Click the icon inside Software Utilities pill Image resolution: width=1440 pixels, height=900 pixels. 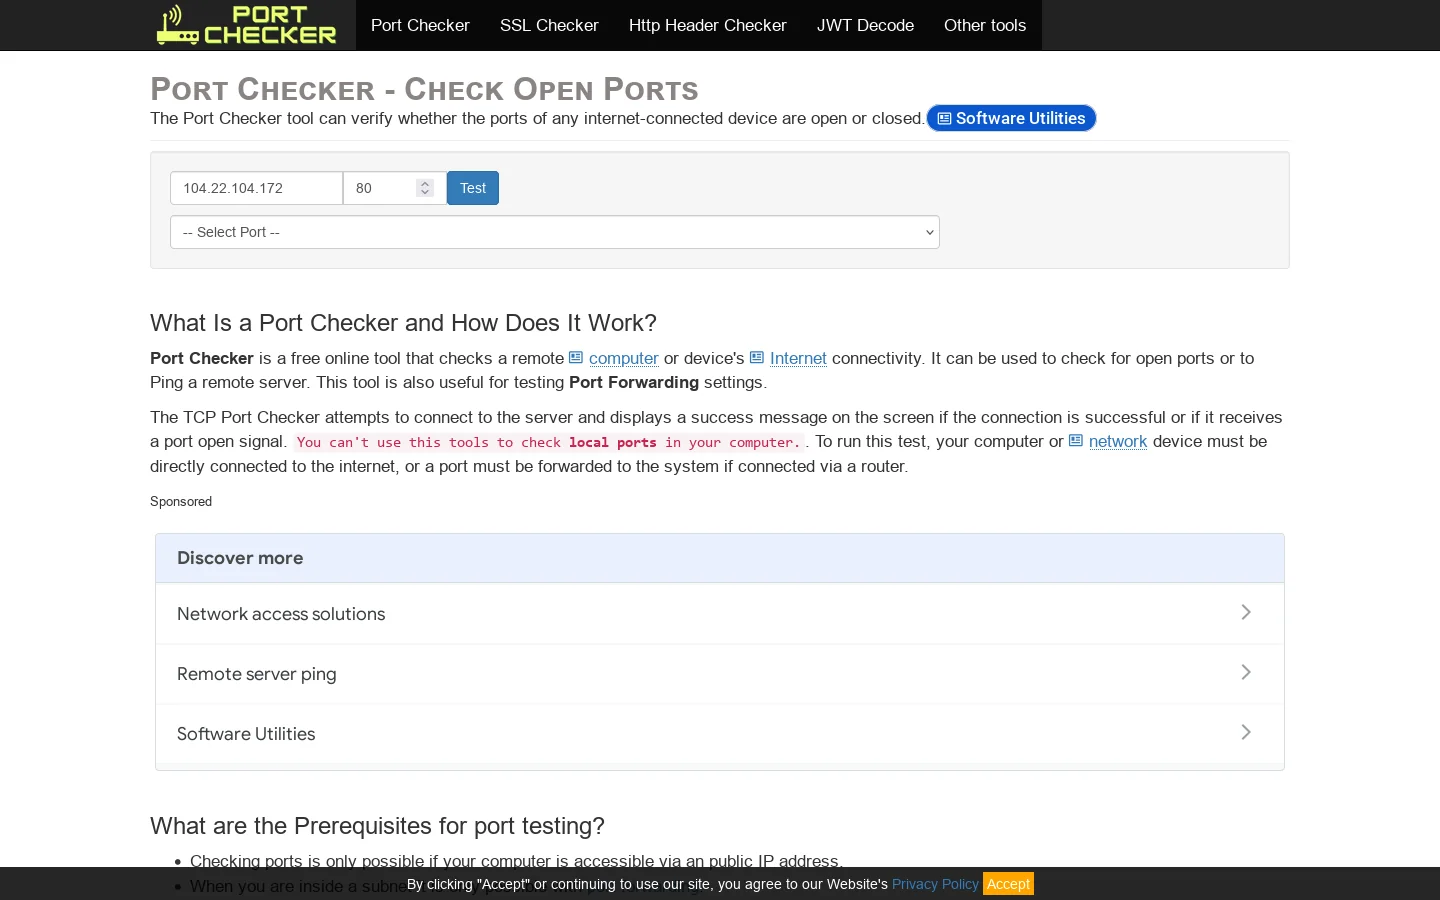point(944,118)
